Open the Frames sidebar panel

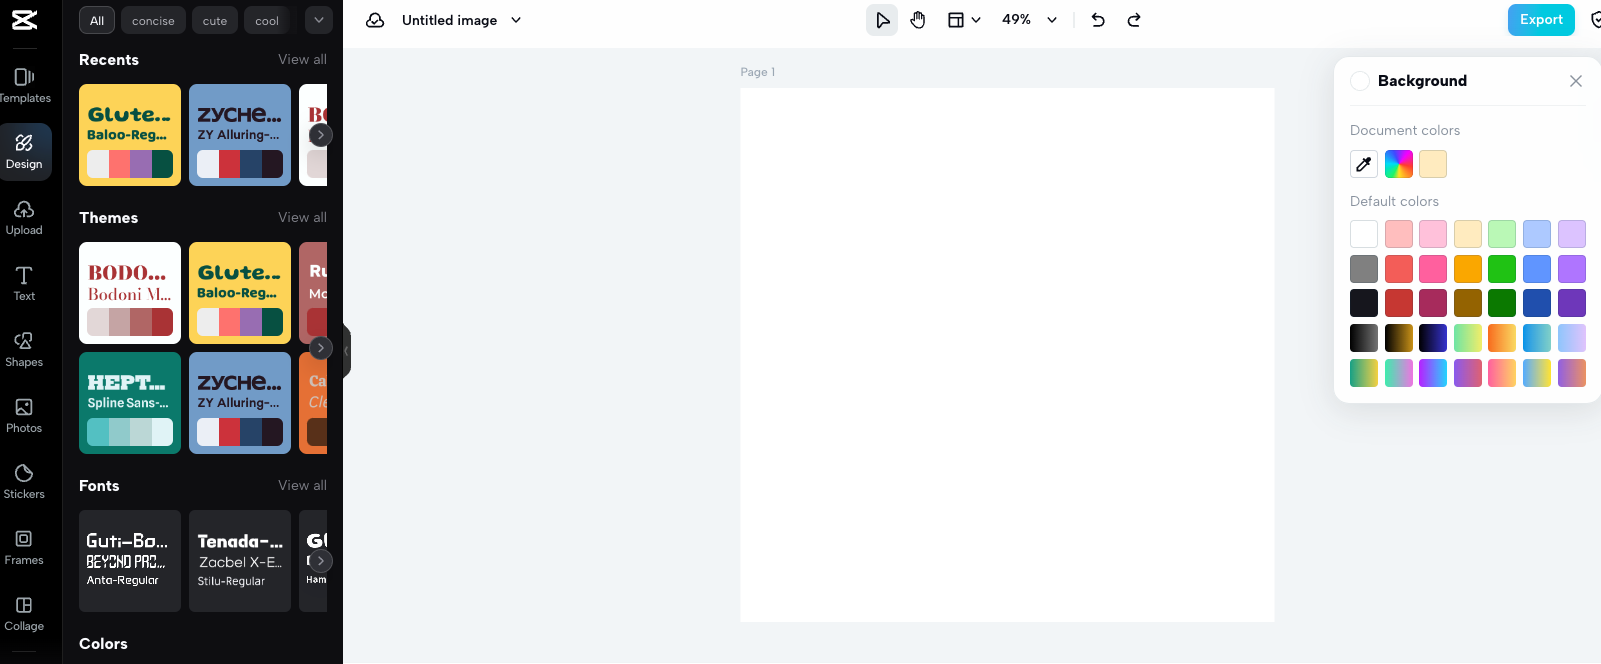click(x=24, y=548)
